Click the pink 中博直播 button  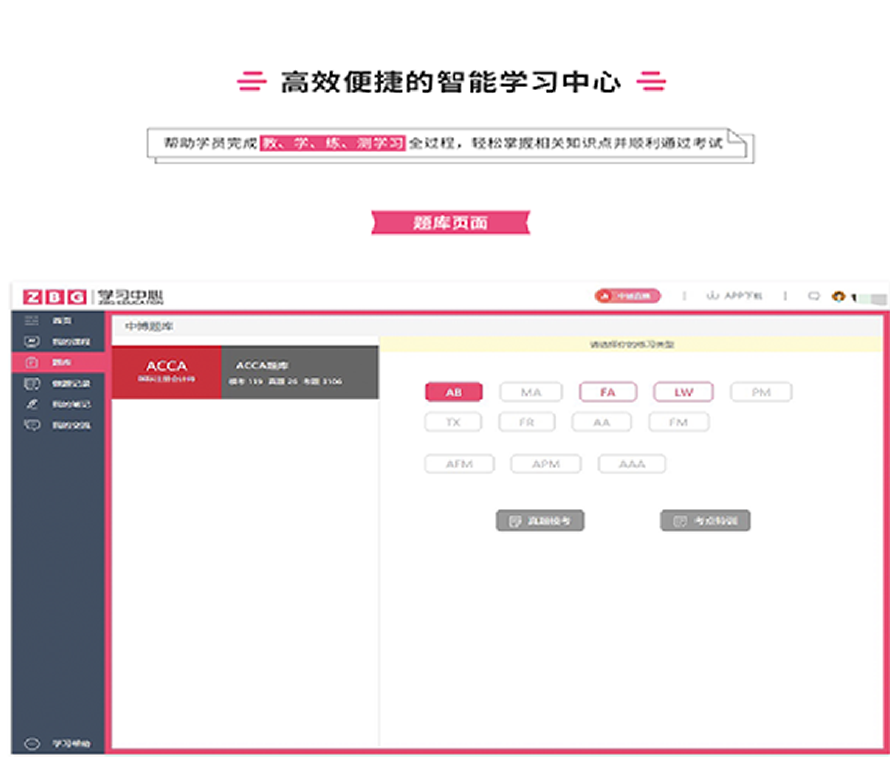point(629,296)
